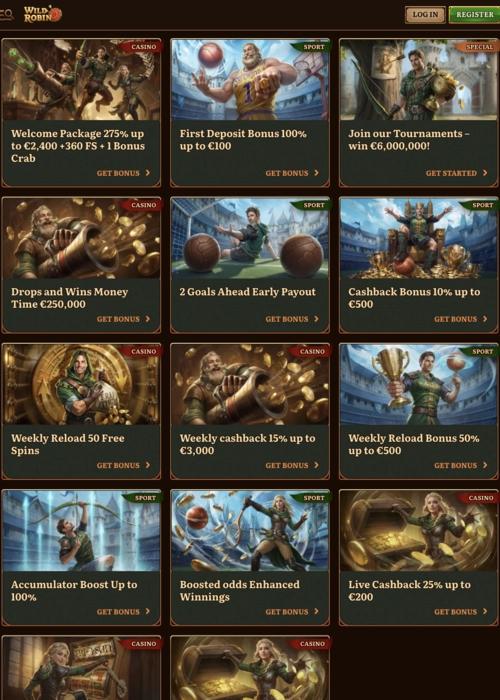Image resolution: width=500 pixels, height=700 pixels.
Task: Select the SPECIAL tag on Tournaments card
Action: pos(477,47)
